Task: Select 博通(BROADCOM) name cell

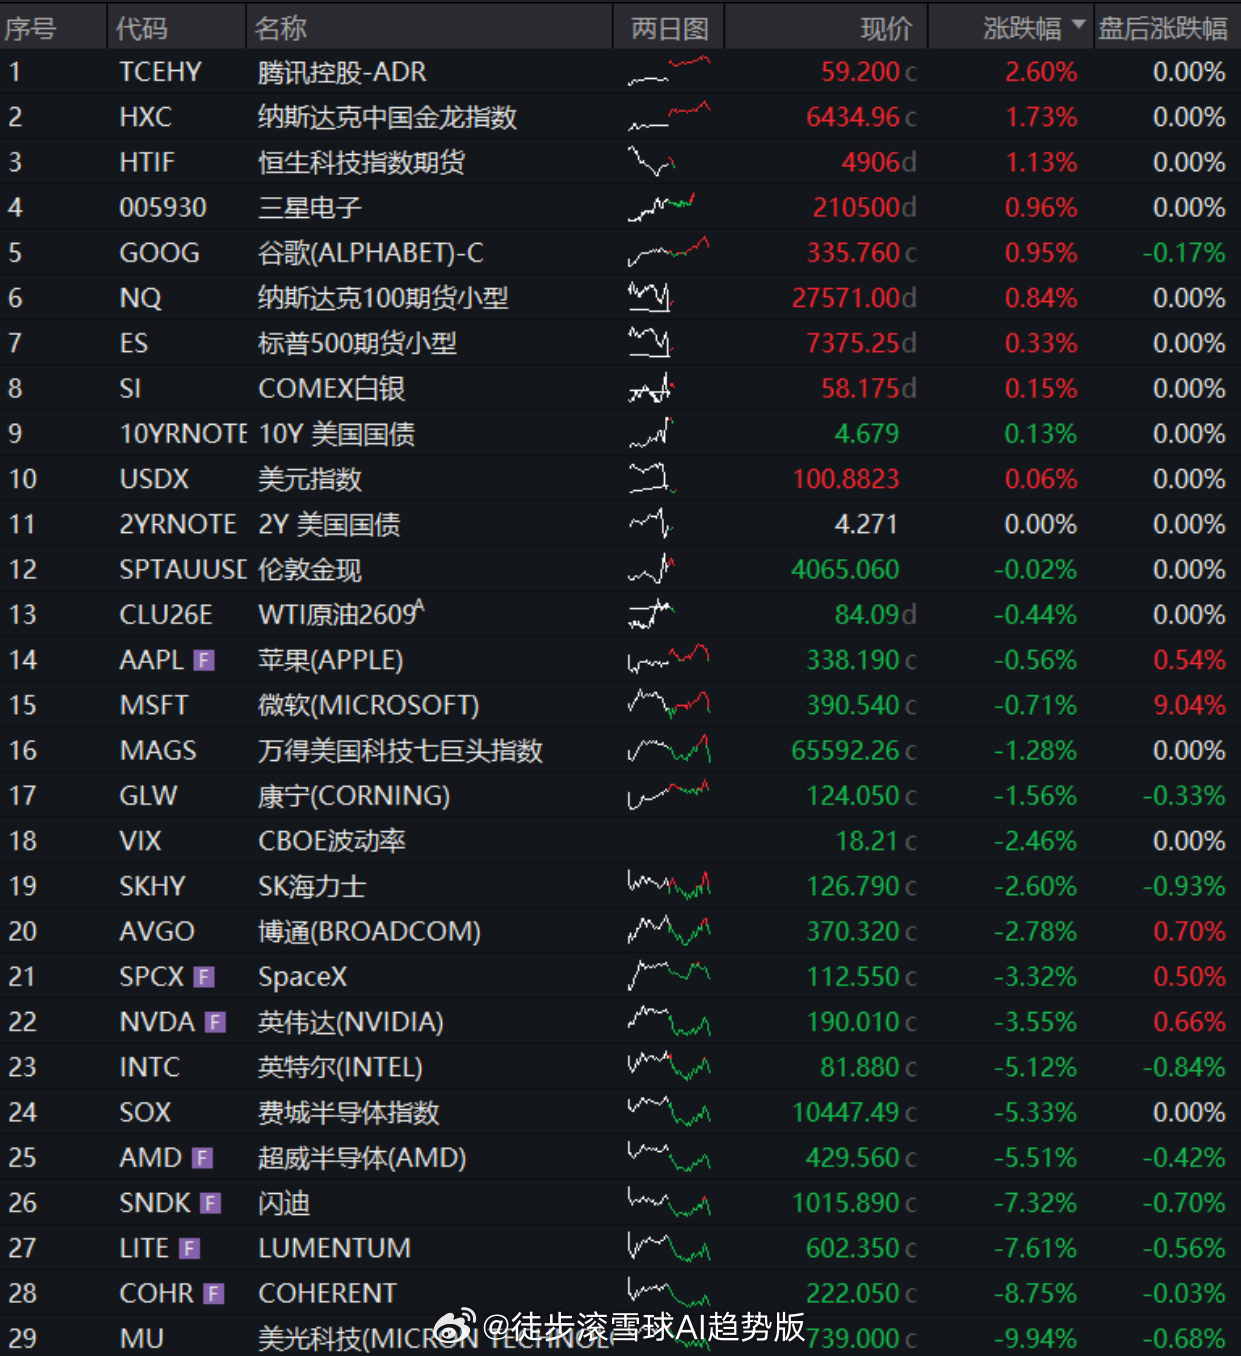Action: pyautogui.click(x=369, y=931)
